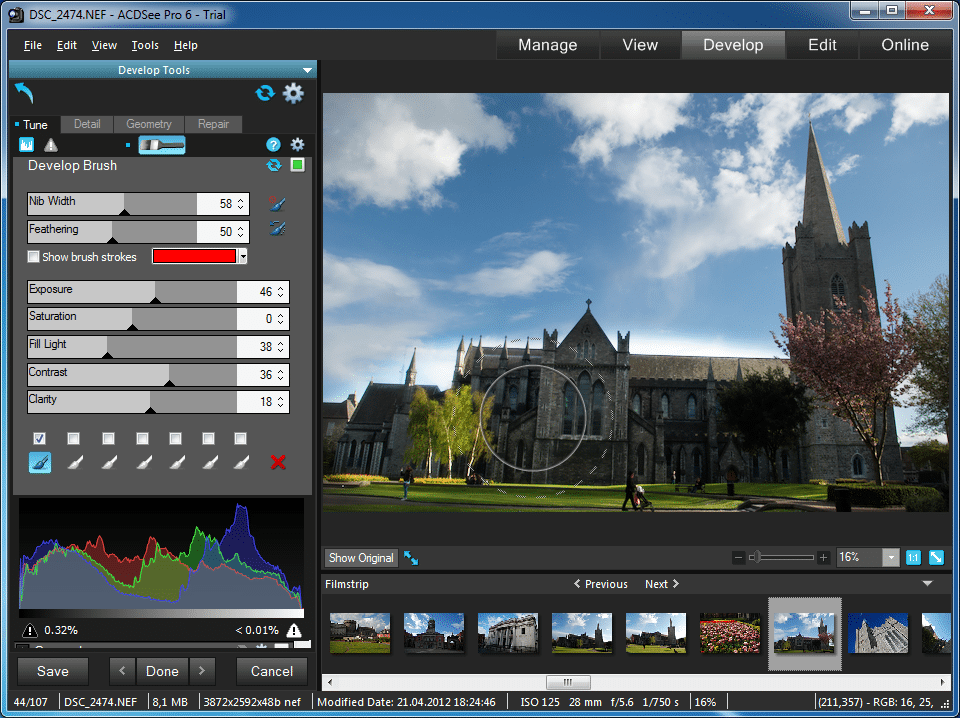Click the small gear next to the help icon
This screenshot has width=960, height=718.
pos(297,144)
